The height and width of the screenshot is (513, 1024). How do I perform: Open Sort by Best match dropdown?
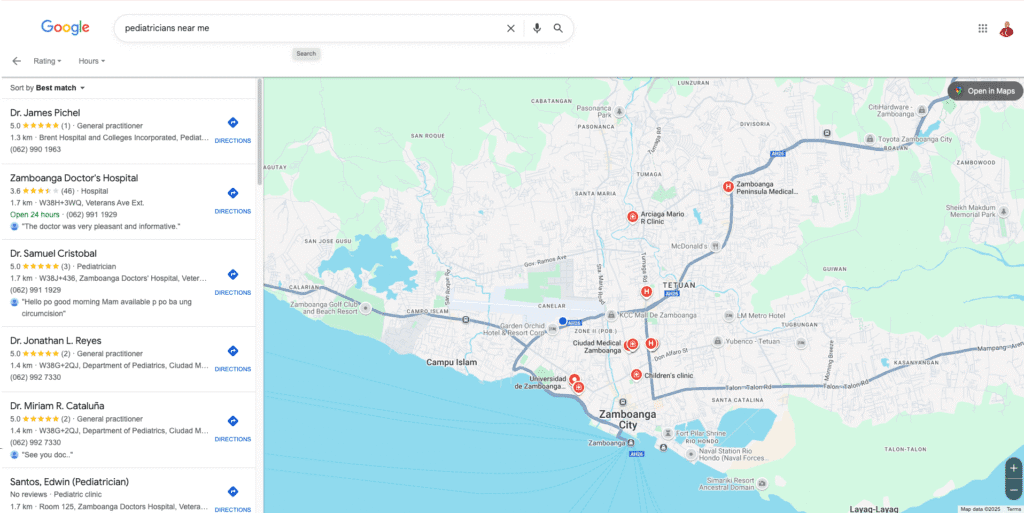[x=48, y=87]
